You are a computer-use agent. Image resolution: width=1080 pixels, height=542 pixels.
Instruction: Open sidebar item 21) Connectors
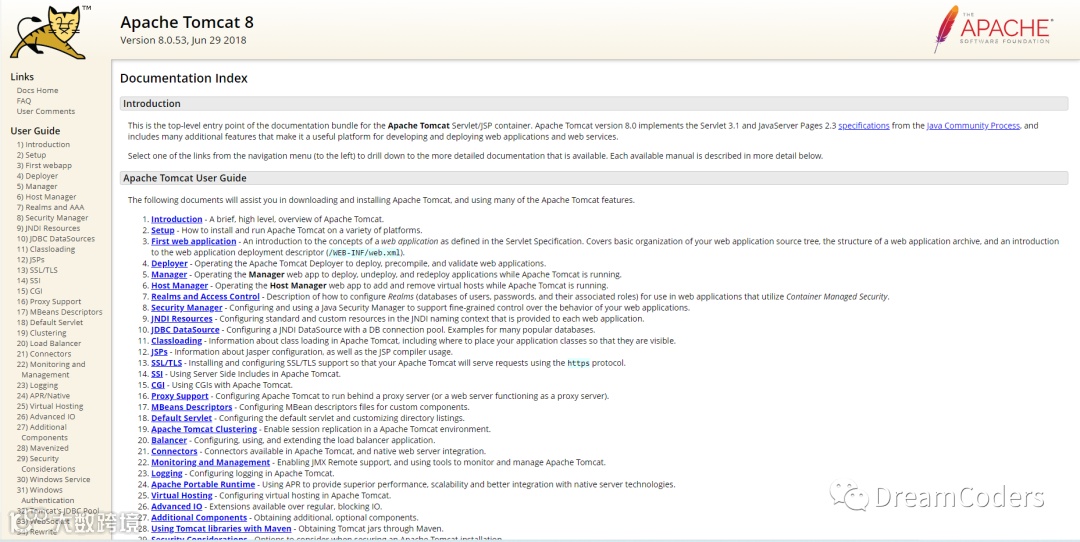pyautogui.click(x=44, y=353)
